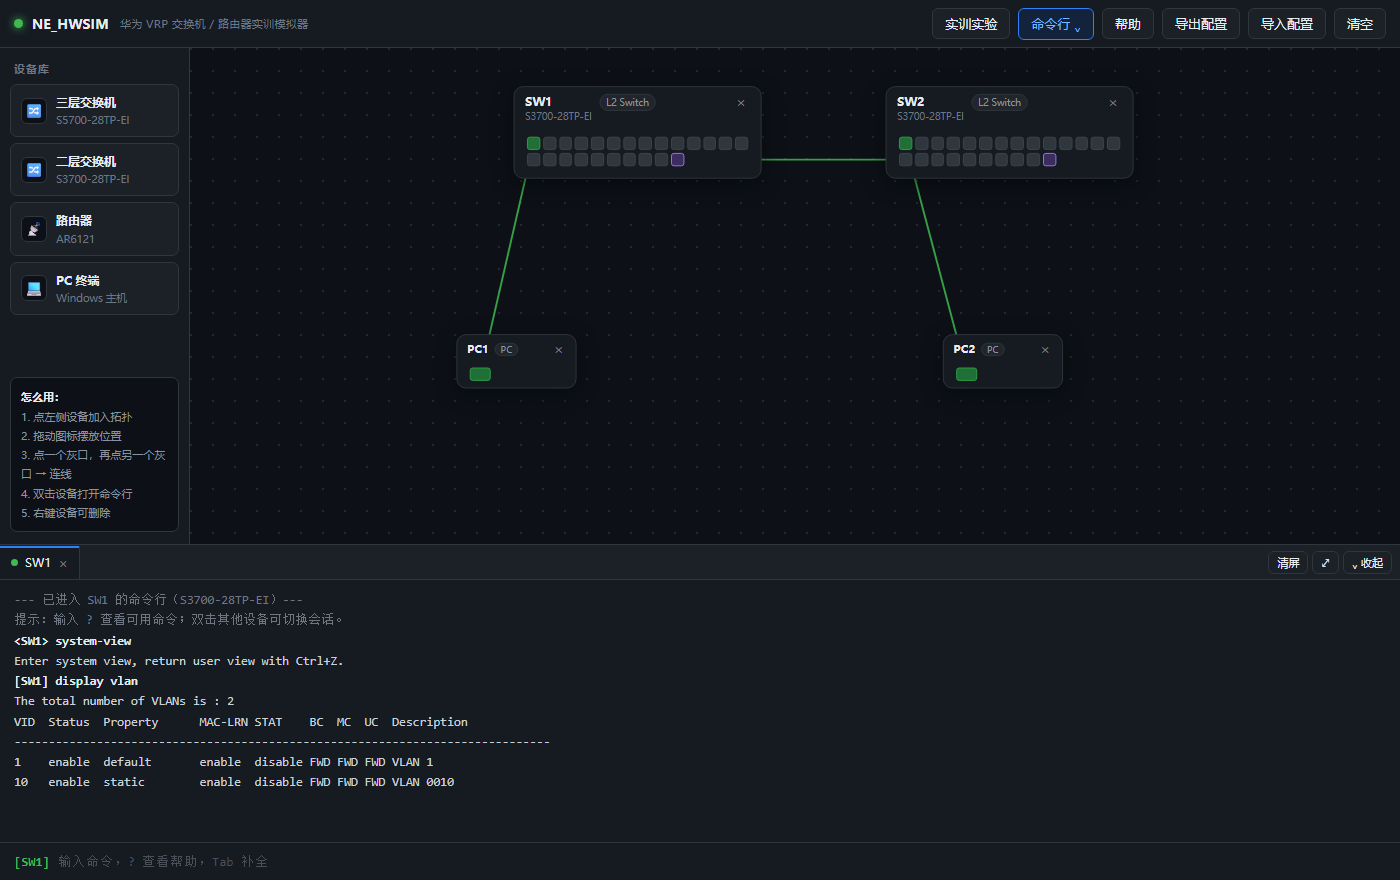Click the NE_HWSIM app title
This screenshot has height=880, width=1400.
70,24
